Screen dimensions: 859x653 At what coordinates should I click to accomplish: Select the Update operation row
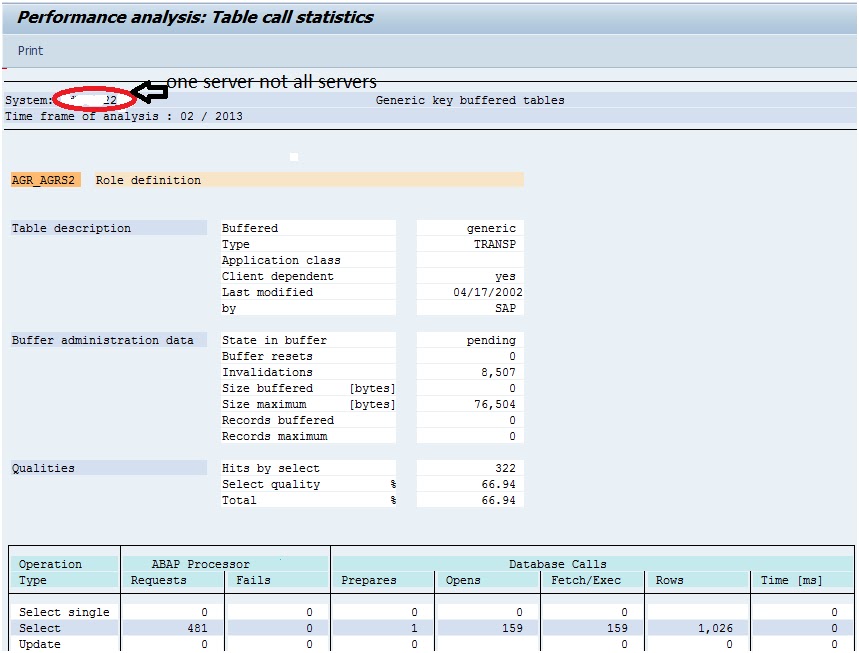[x=40, y=643]
